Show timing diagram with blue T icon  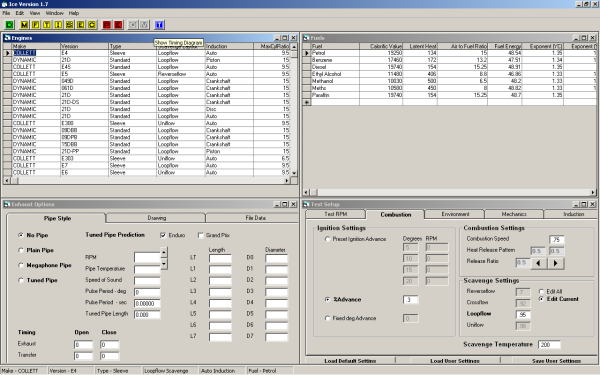click(x=159, y=25)
